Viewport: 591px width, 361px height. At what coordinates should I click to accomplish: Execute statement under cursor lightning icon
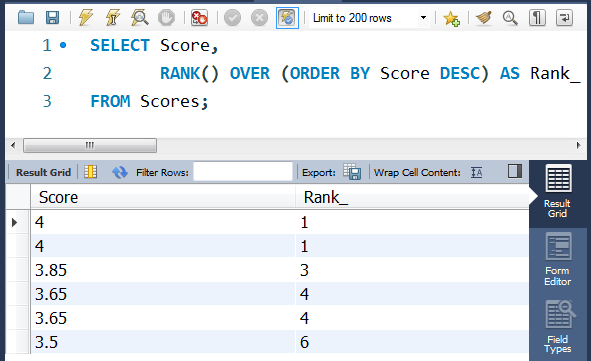point(113,18)
